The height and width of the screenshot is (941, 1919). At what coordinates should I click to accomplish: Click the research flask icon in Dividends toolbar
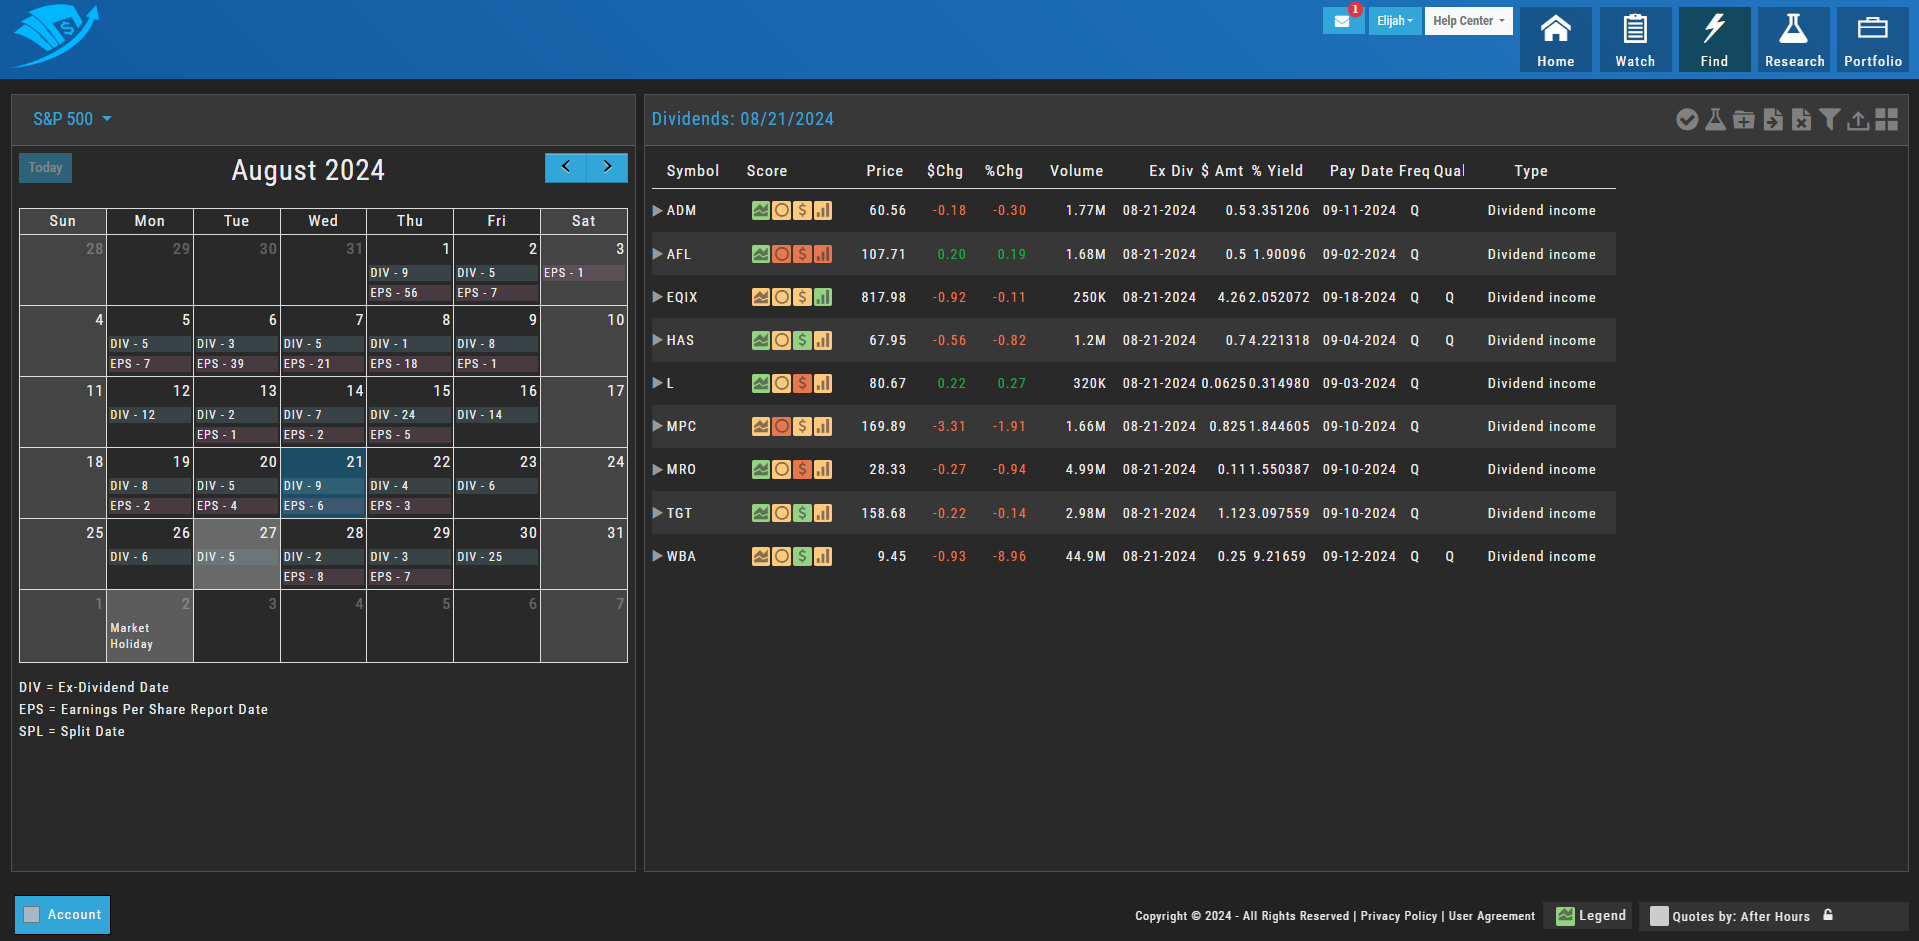click(x=1715, y=120)
